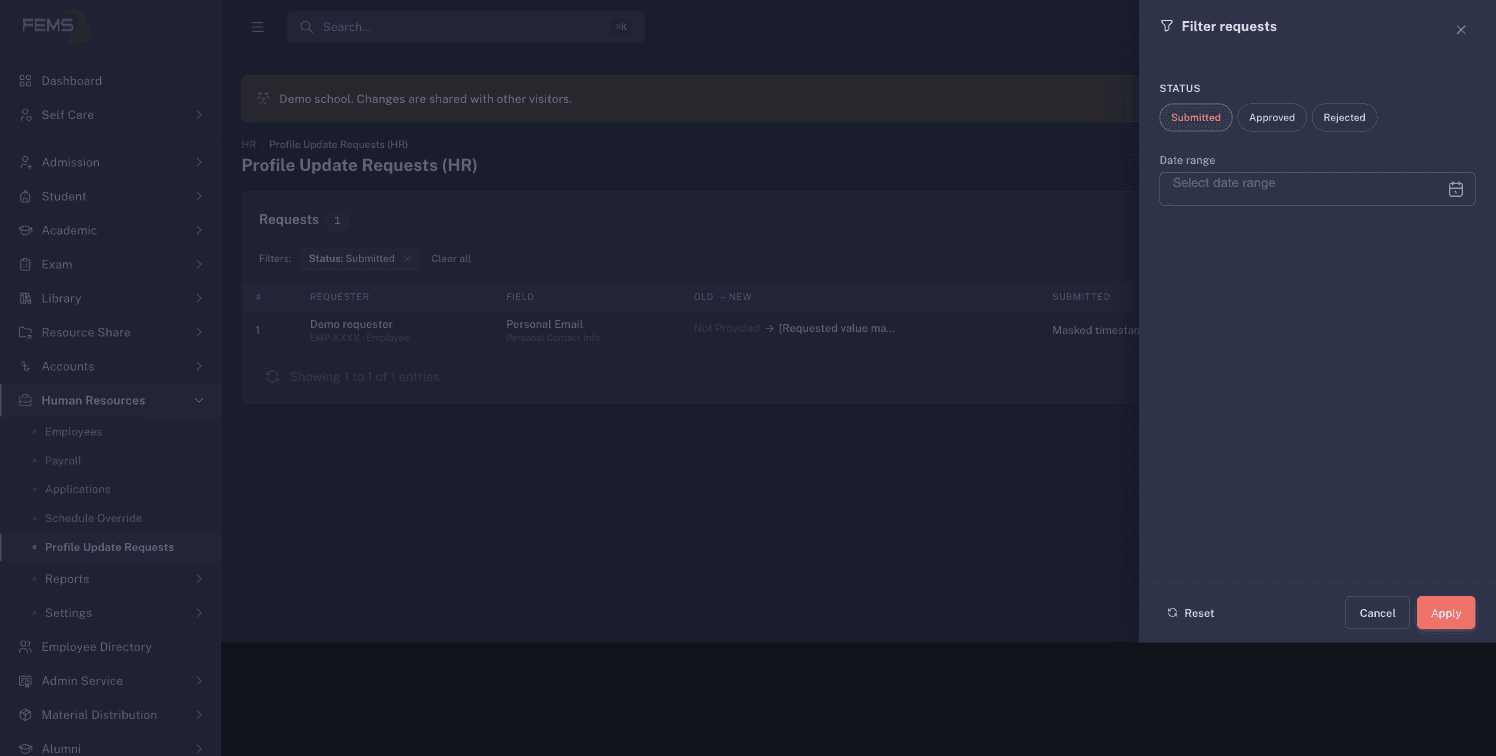The width and height of the screenshot is (1496, 756).
Task: Click the Dashboard sidebar icon
Action: click(26, 81)
